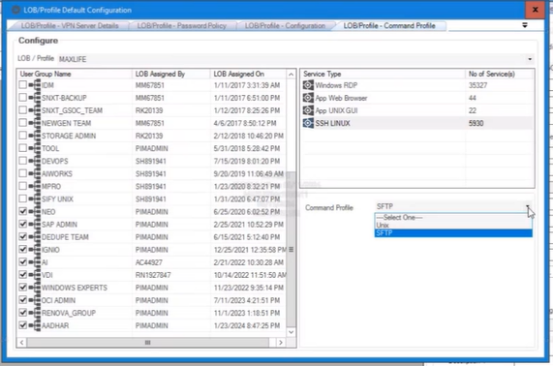This screenshot has height=367, width=554.
Task: Click the scroll up arrow of group list
Action: 291,74
